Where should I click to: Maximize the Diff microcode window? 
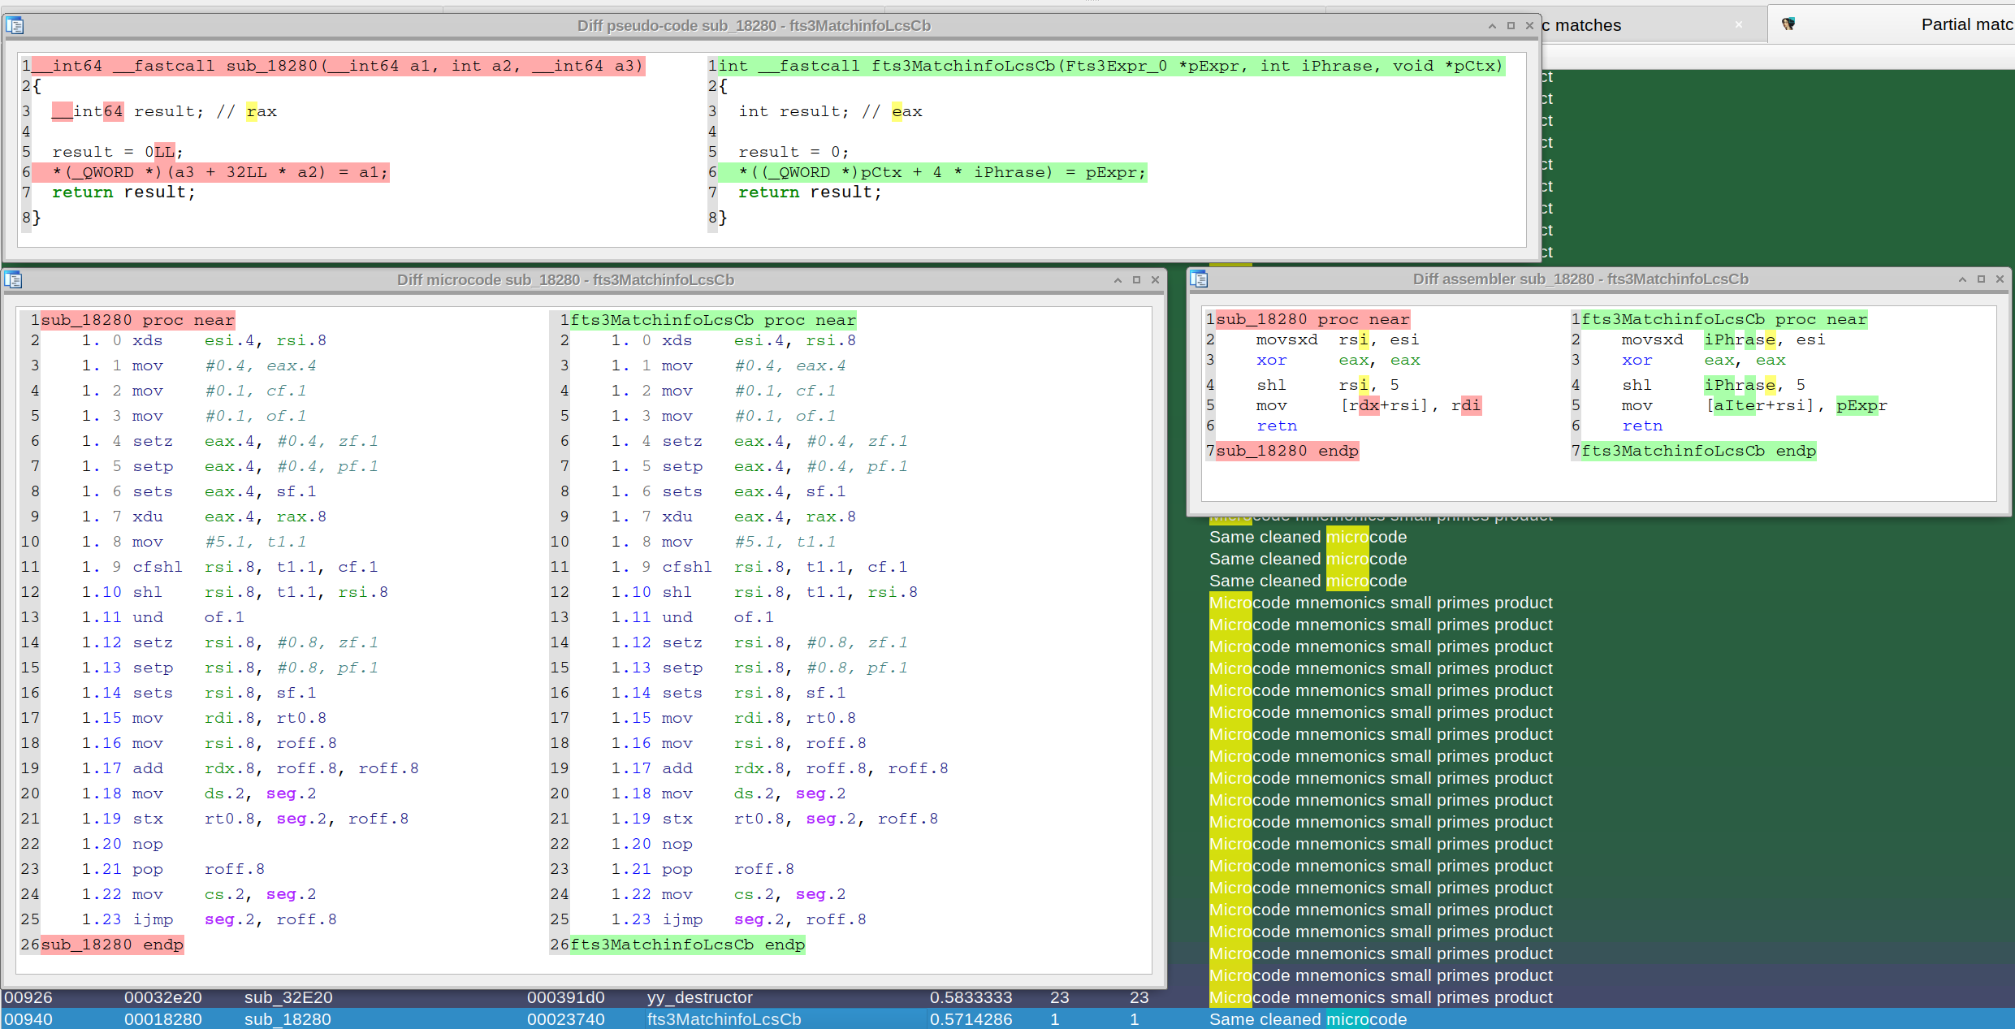pos(1136,280)
